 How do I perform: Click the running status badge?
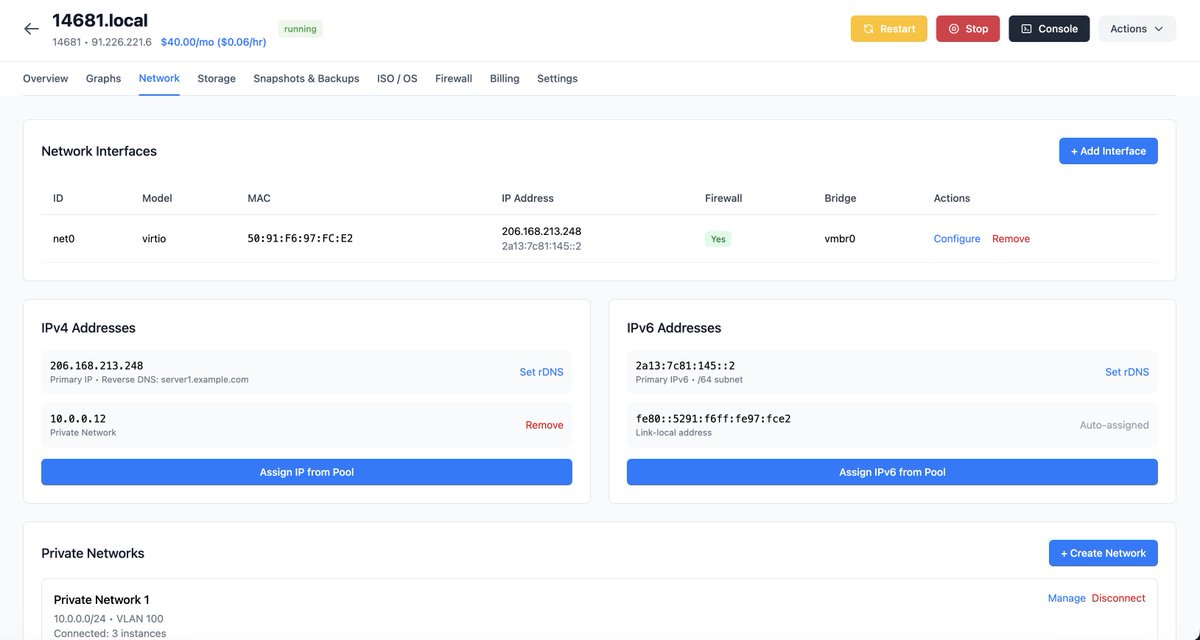pos(300,29)
